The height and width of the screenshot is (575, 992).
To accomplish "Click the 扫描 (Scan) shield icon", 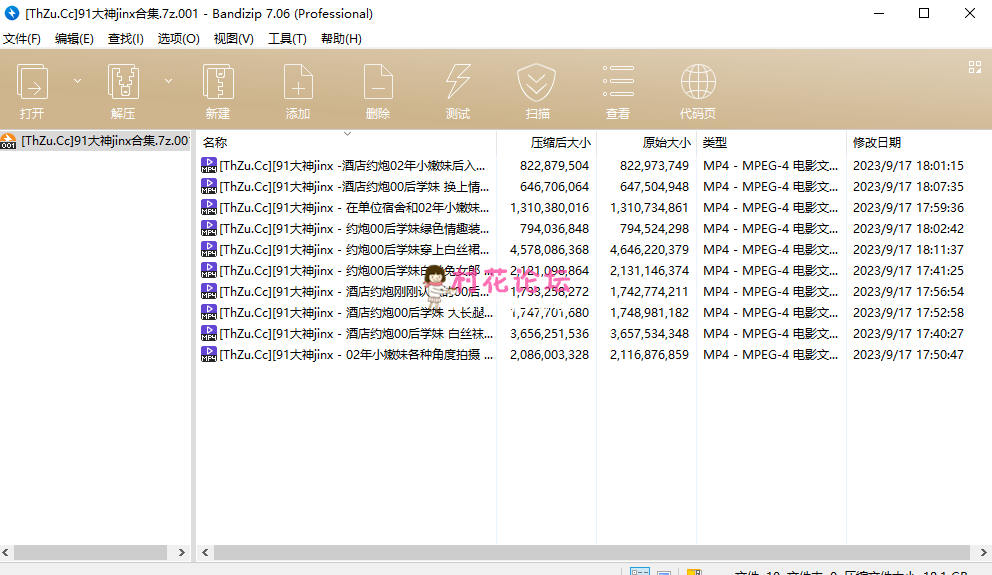I will (x=536, y=82).
